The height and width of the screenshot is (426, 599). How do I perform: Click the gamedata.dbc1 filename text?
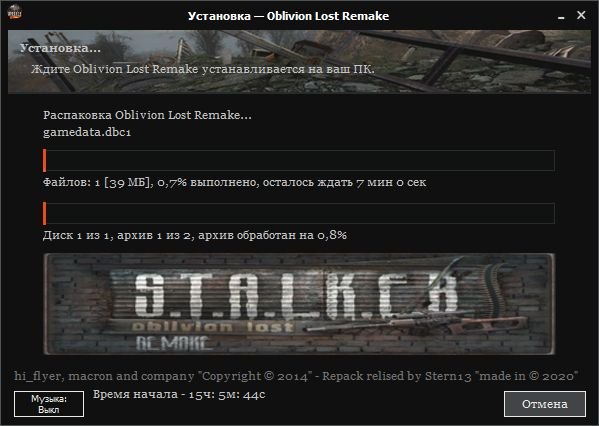[x=87, y=133]
